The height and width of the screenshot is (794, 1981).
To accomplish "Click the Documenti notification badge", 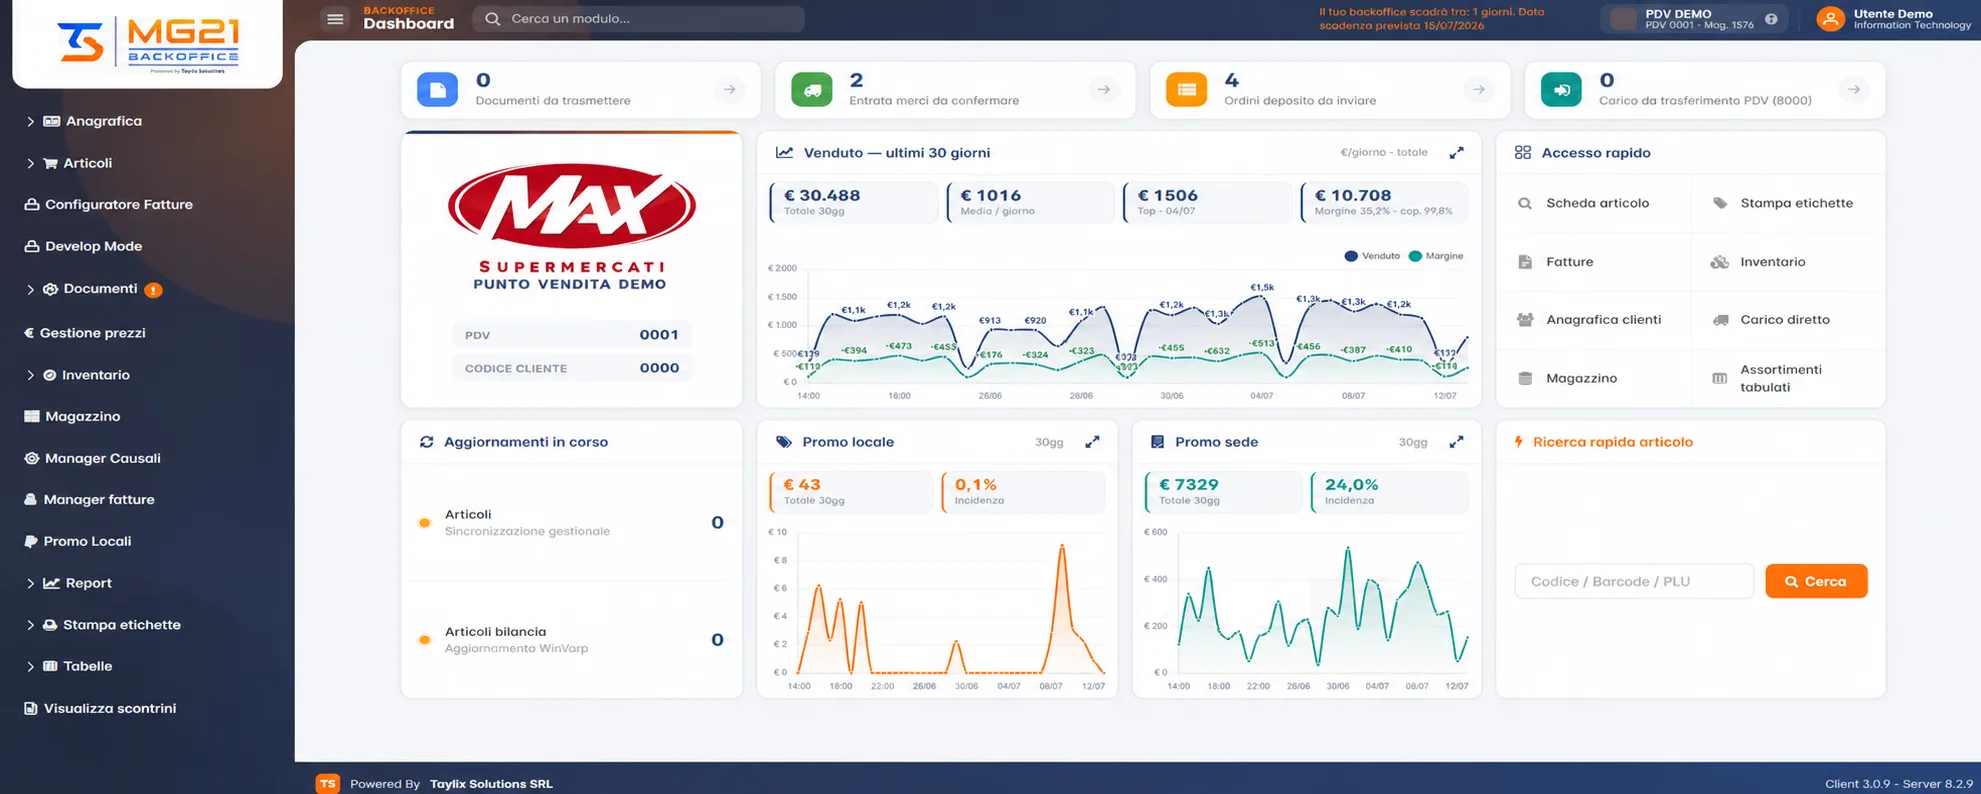I will pos(153,290).
